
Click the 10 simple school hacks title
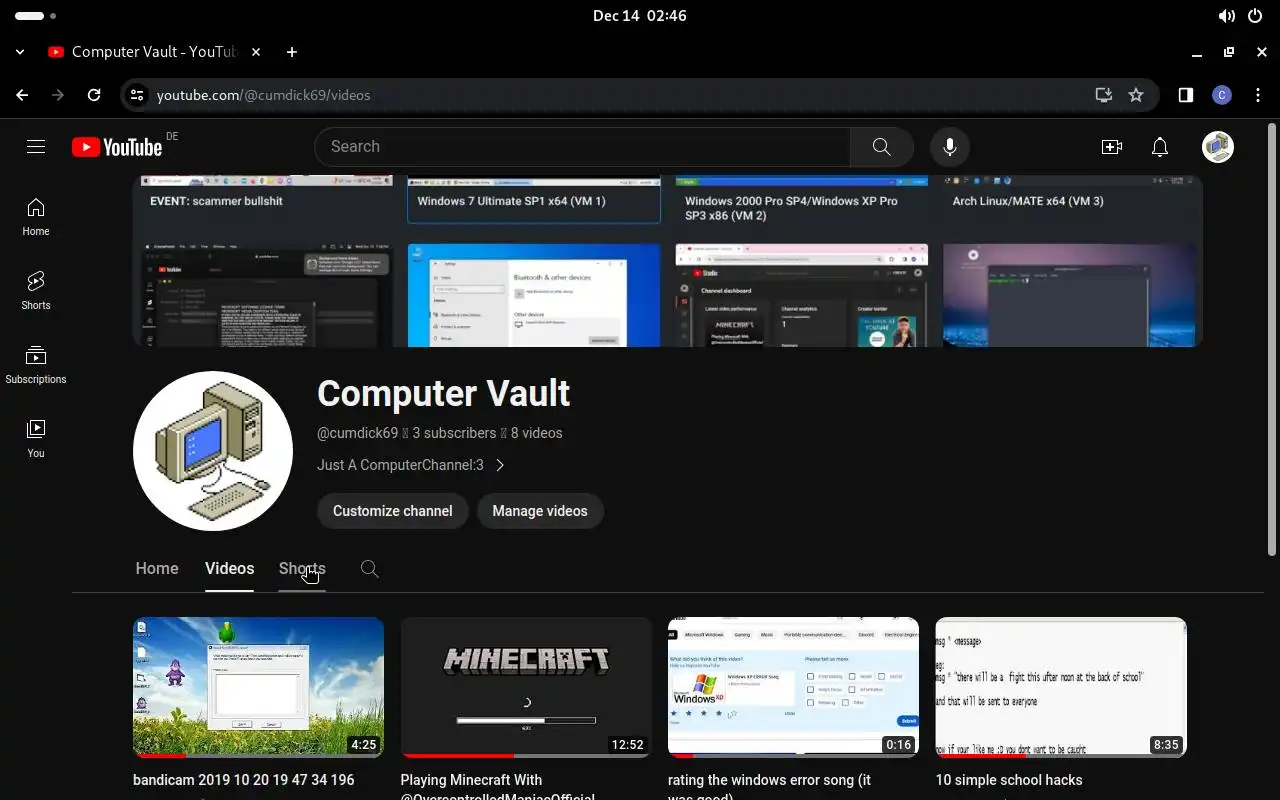pos(1009,780)
